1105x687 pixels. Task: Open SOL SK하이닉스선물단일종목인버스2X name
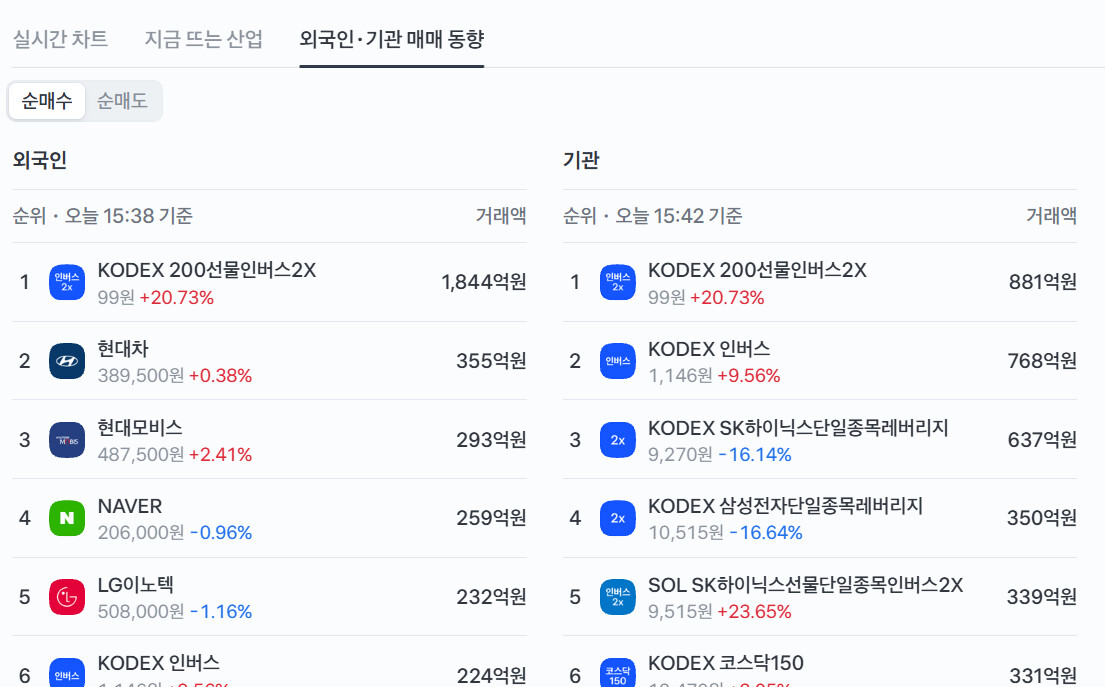805,585
